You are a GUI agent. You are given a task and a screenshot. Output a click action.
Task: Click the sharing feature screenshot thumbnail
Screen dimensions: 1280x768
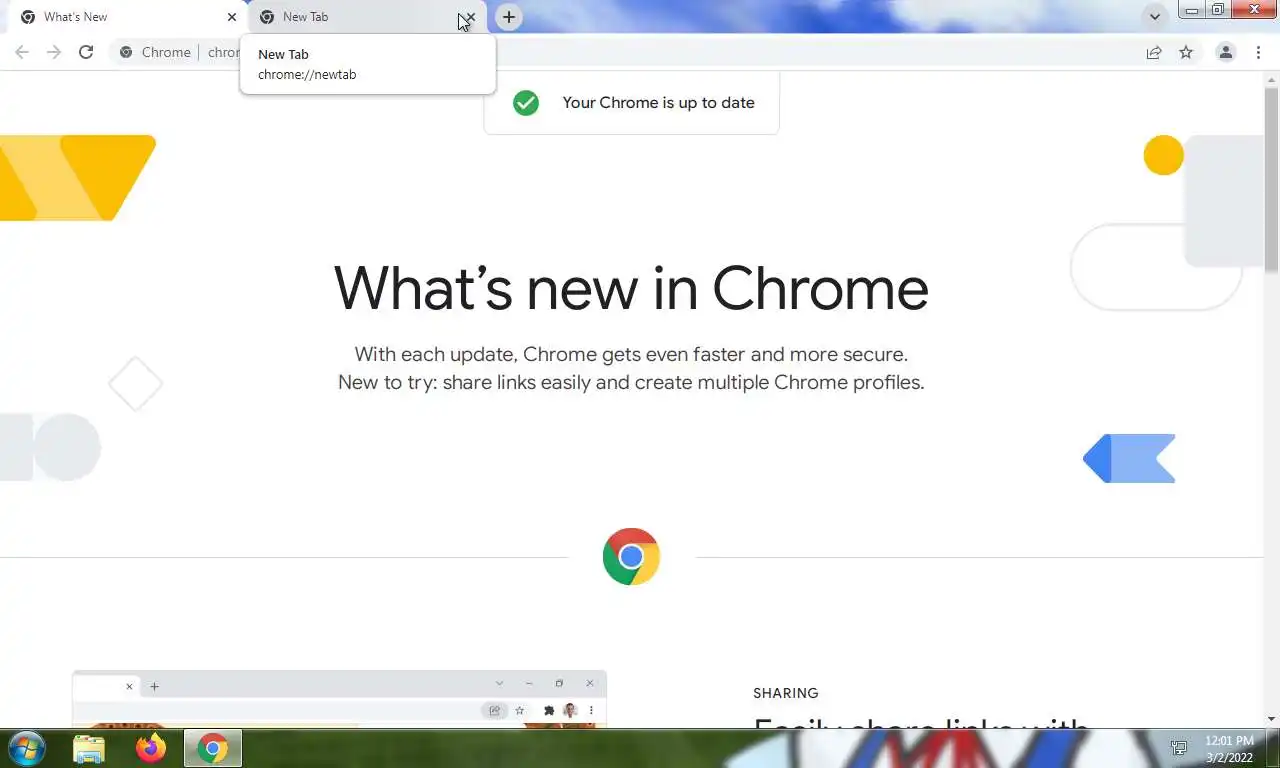pyautogui.click(x=339, y=699)
